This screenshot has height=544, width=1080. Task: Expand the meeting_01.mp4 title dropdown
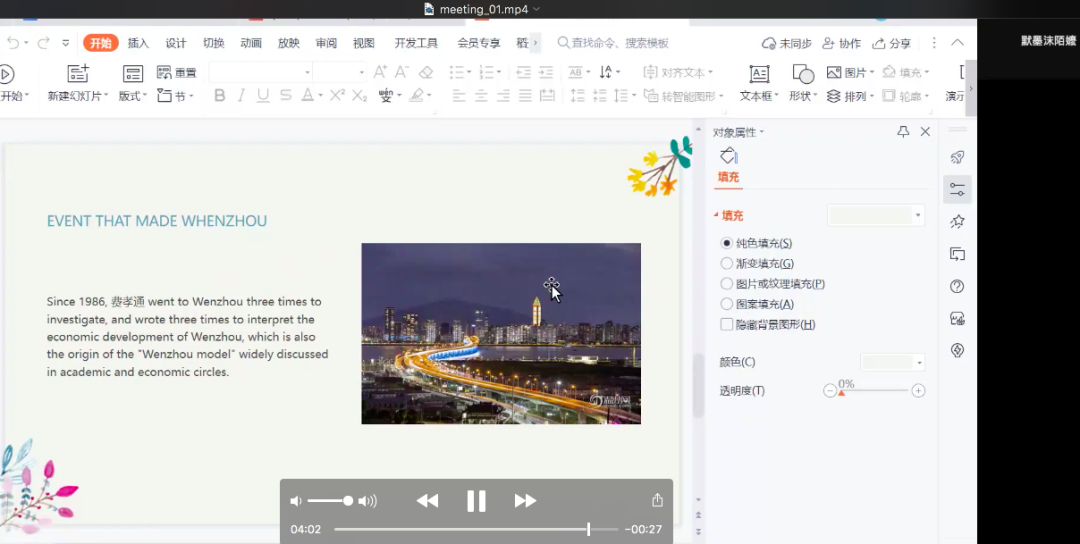[x=537, y=9]
